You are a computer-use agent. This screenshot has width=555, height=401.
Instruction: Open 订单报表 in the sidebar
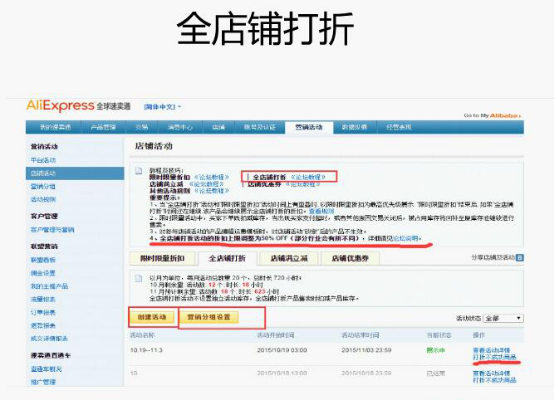coord(43,312)
